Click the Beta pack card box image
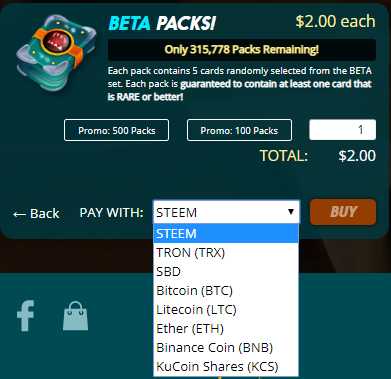Viewport: 391px width, 379px height. [56, 52]
